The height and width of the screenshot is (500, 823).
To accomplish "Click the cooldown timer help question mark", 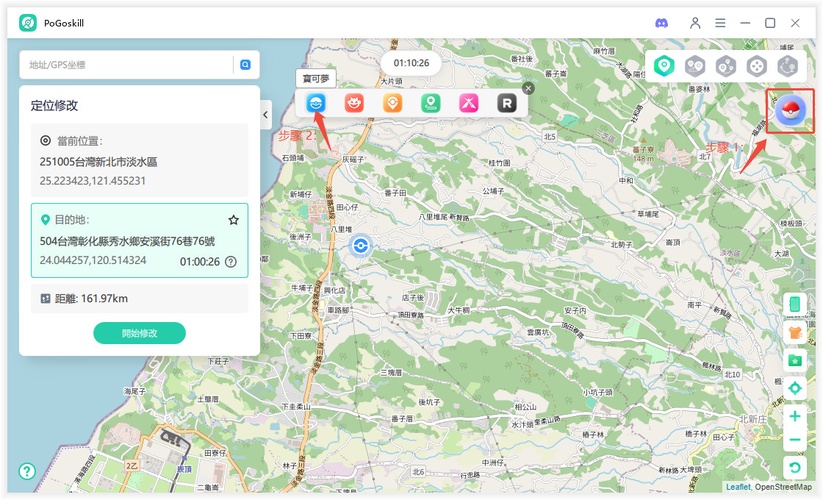I will (x=231, y=262).
